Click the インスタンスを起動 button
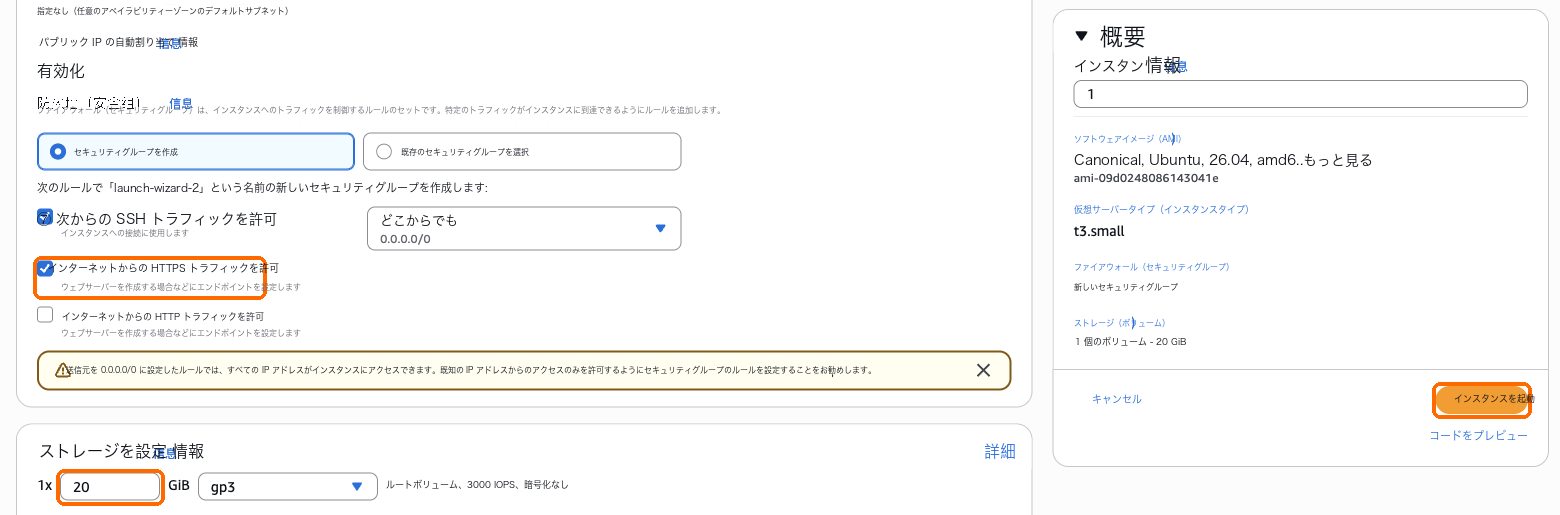 pyautogui.click(x=1482, y=399)
